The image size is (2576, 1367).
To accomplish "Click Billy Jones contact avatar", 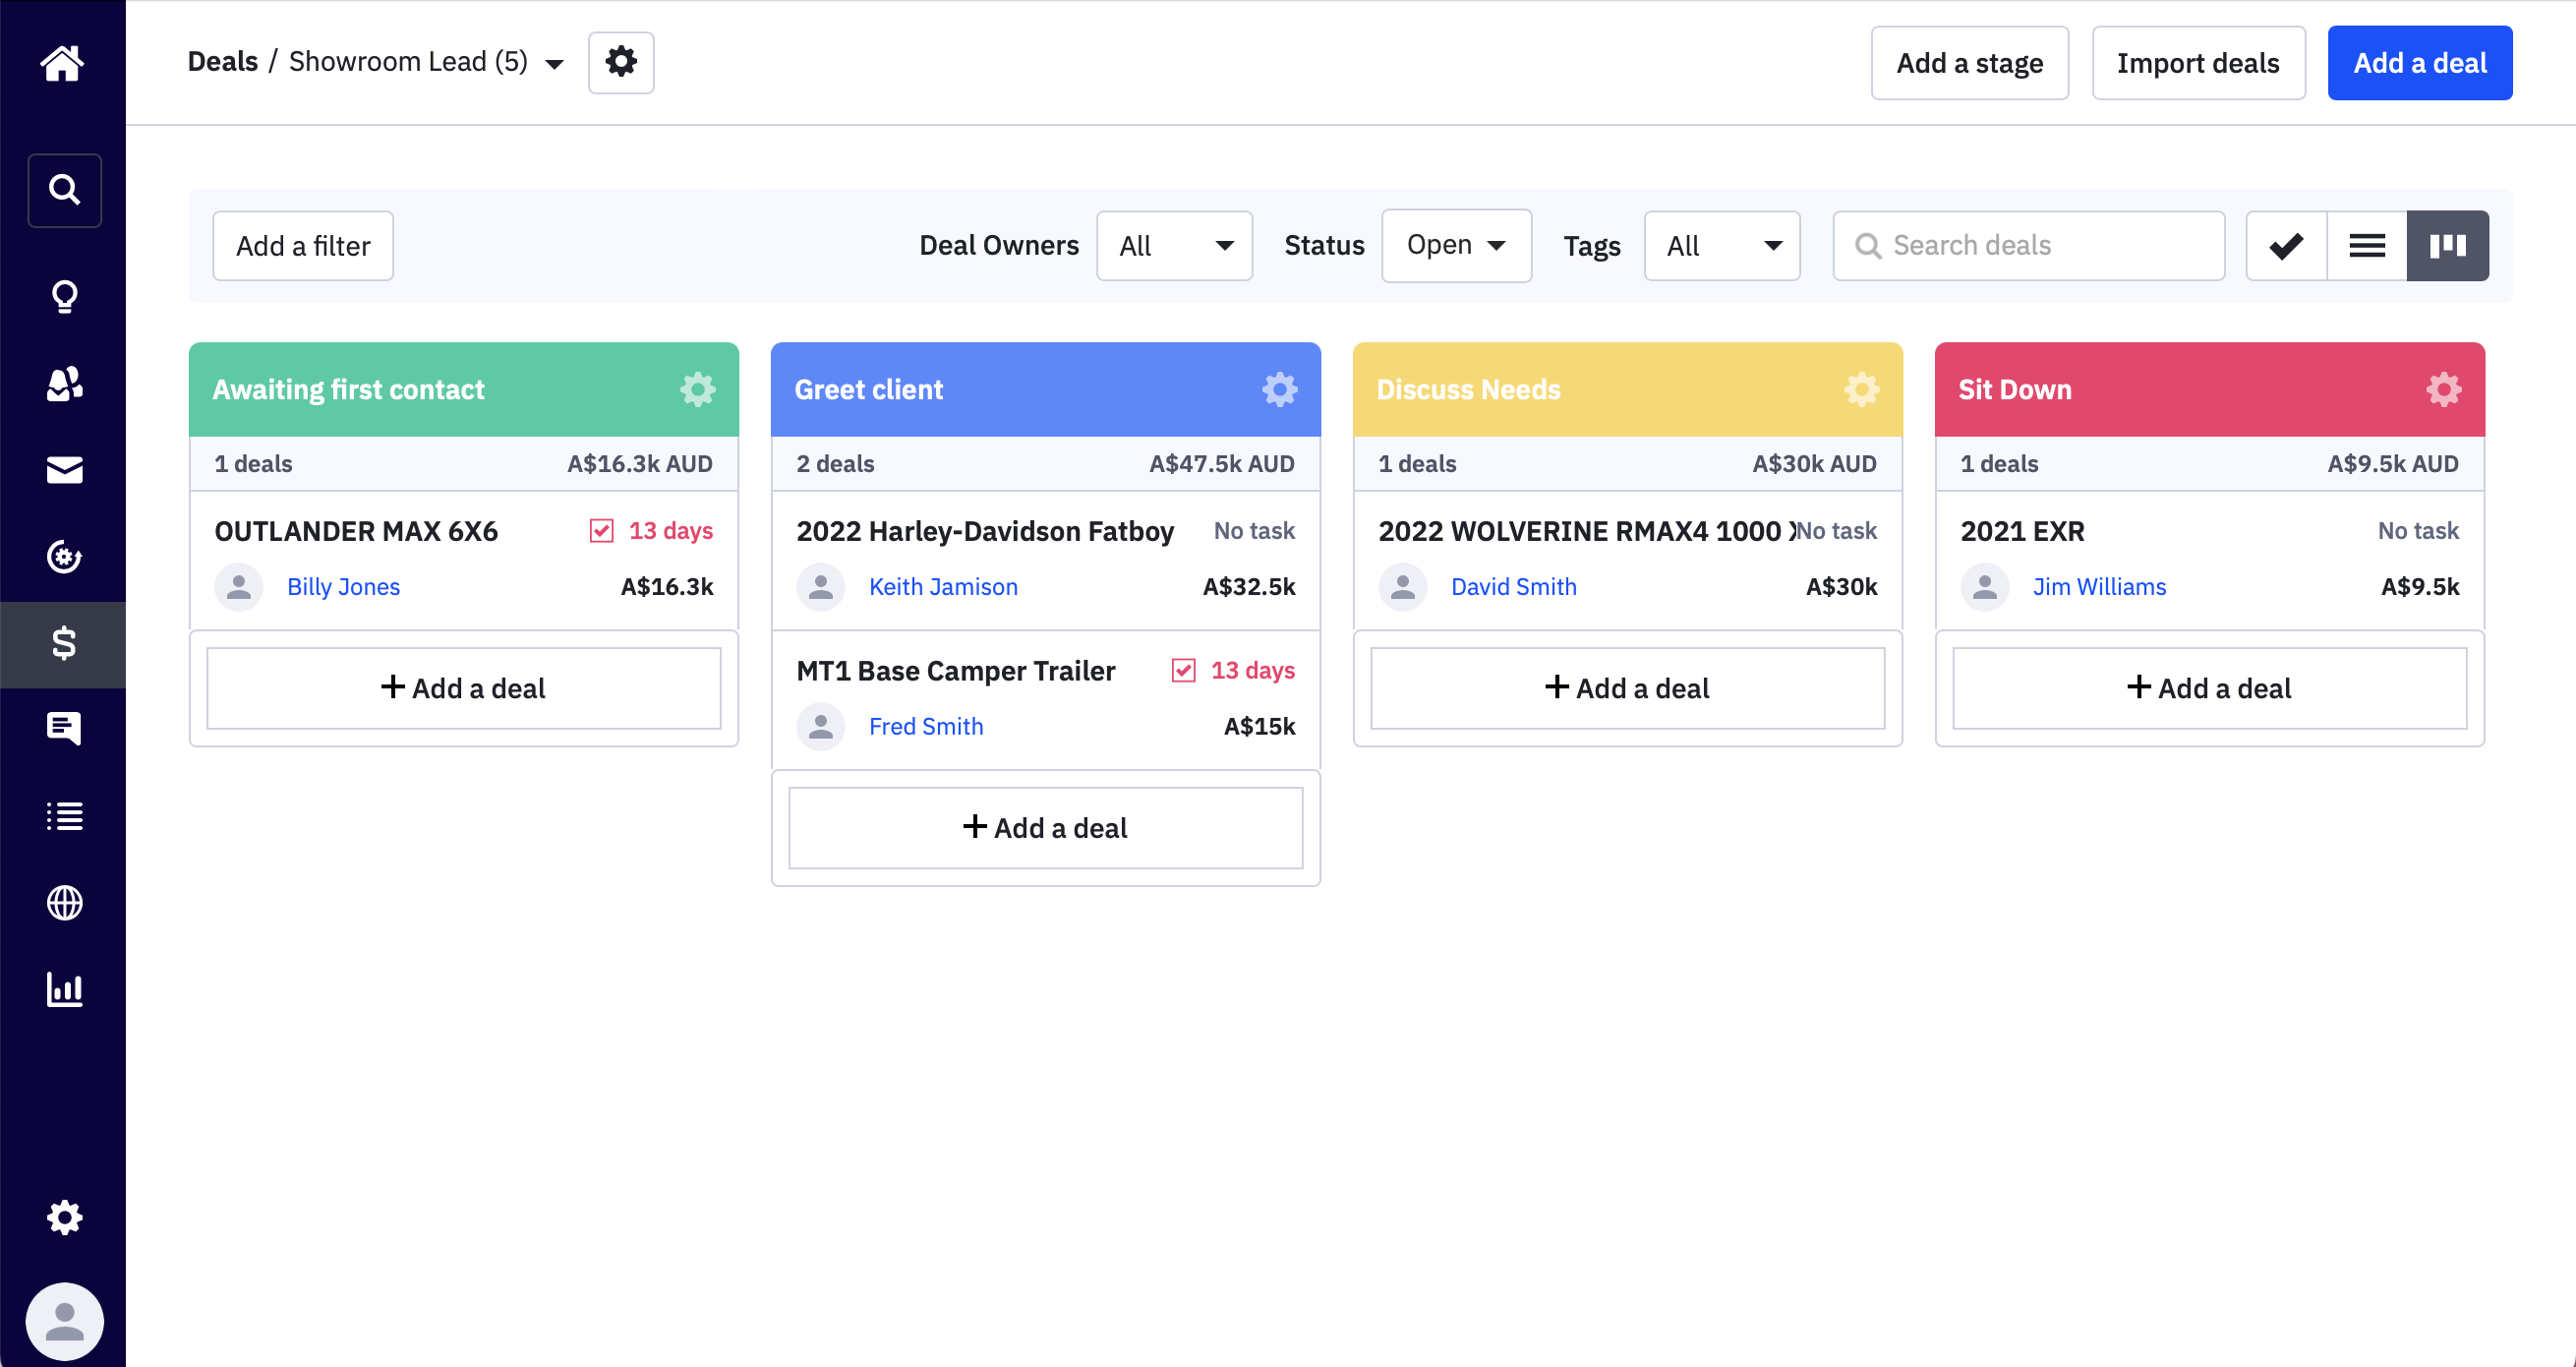I will pyautogui.click(x=239, y=587).
